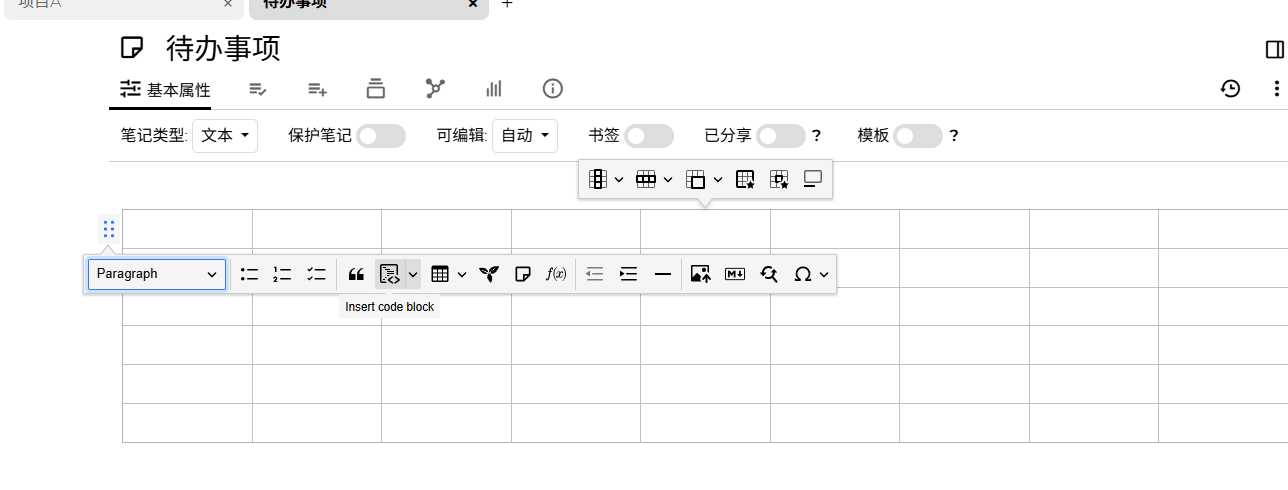The width and height of the screenshot is (1288, 490).
Task: Open the owned attributes tab icon
Action: click(x=258, y=89)
